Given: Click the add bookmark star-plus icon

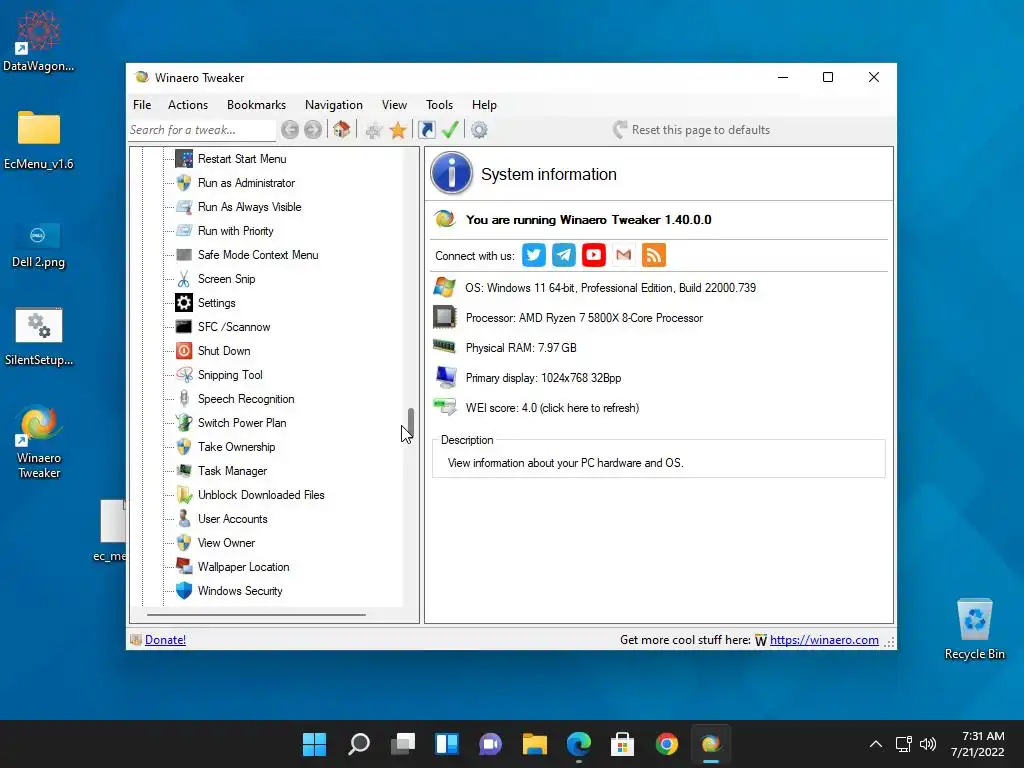Looking at the screenshot, I should click(374, 130).
